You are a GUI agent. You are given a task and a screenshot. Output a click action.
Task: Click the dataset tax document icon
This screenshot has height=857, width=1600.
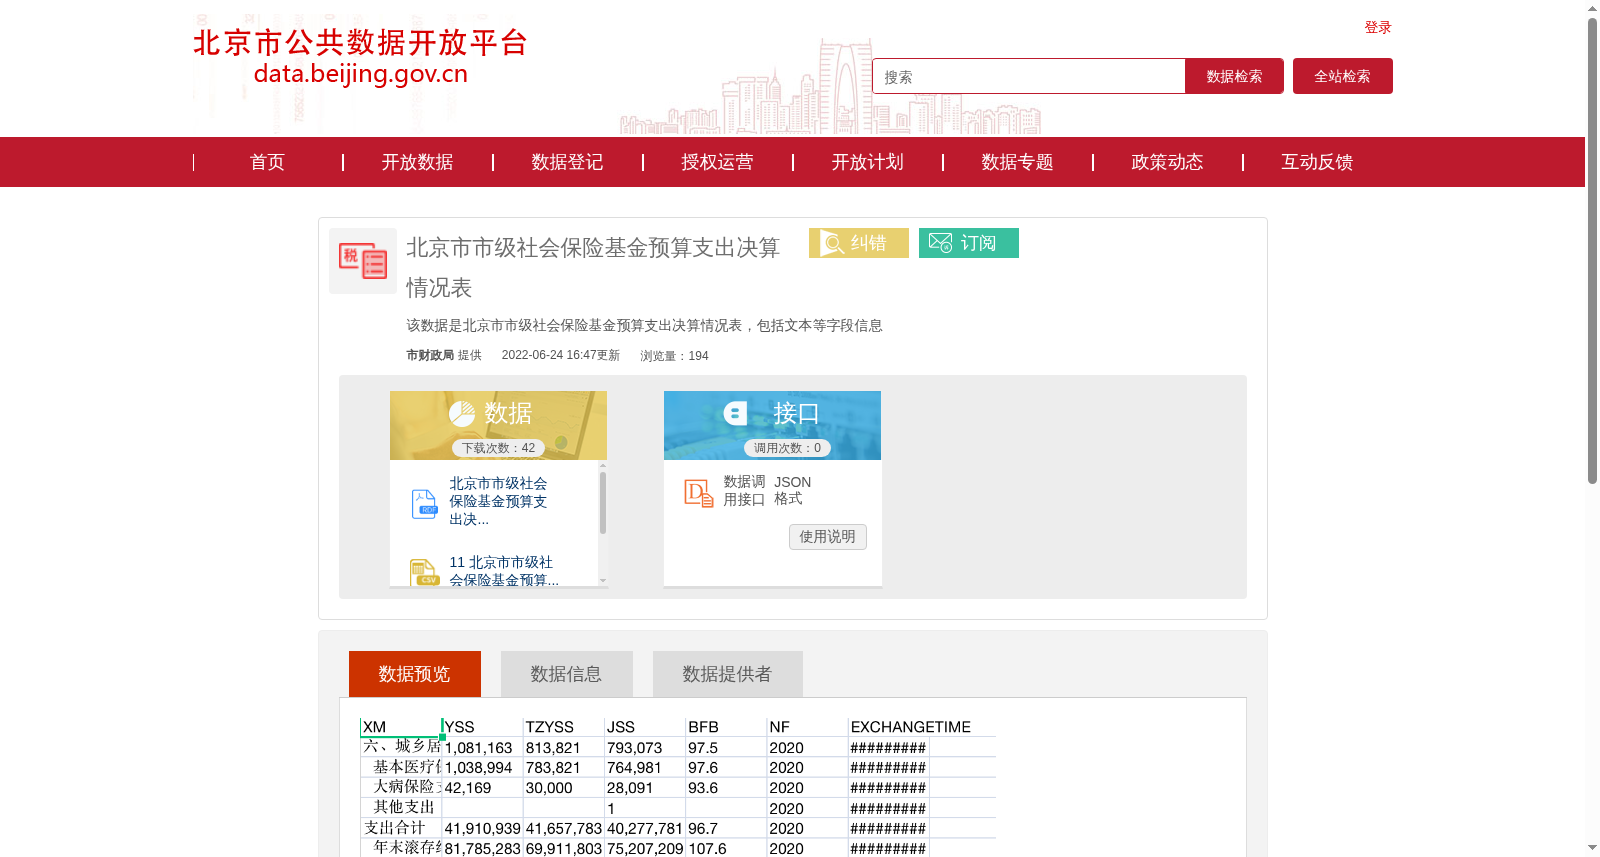363,261
